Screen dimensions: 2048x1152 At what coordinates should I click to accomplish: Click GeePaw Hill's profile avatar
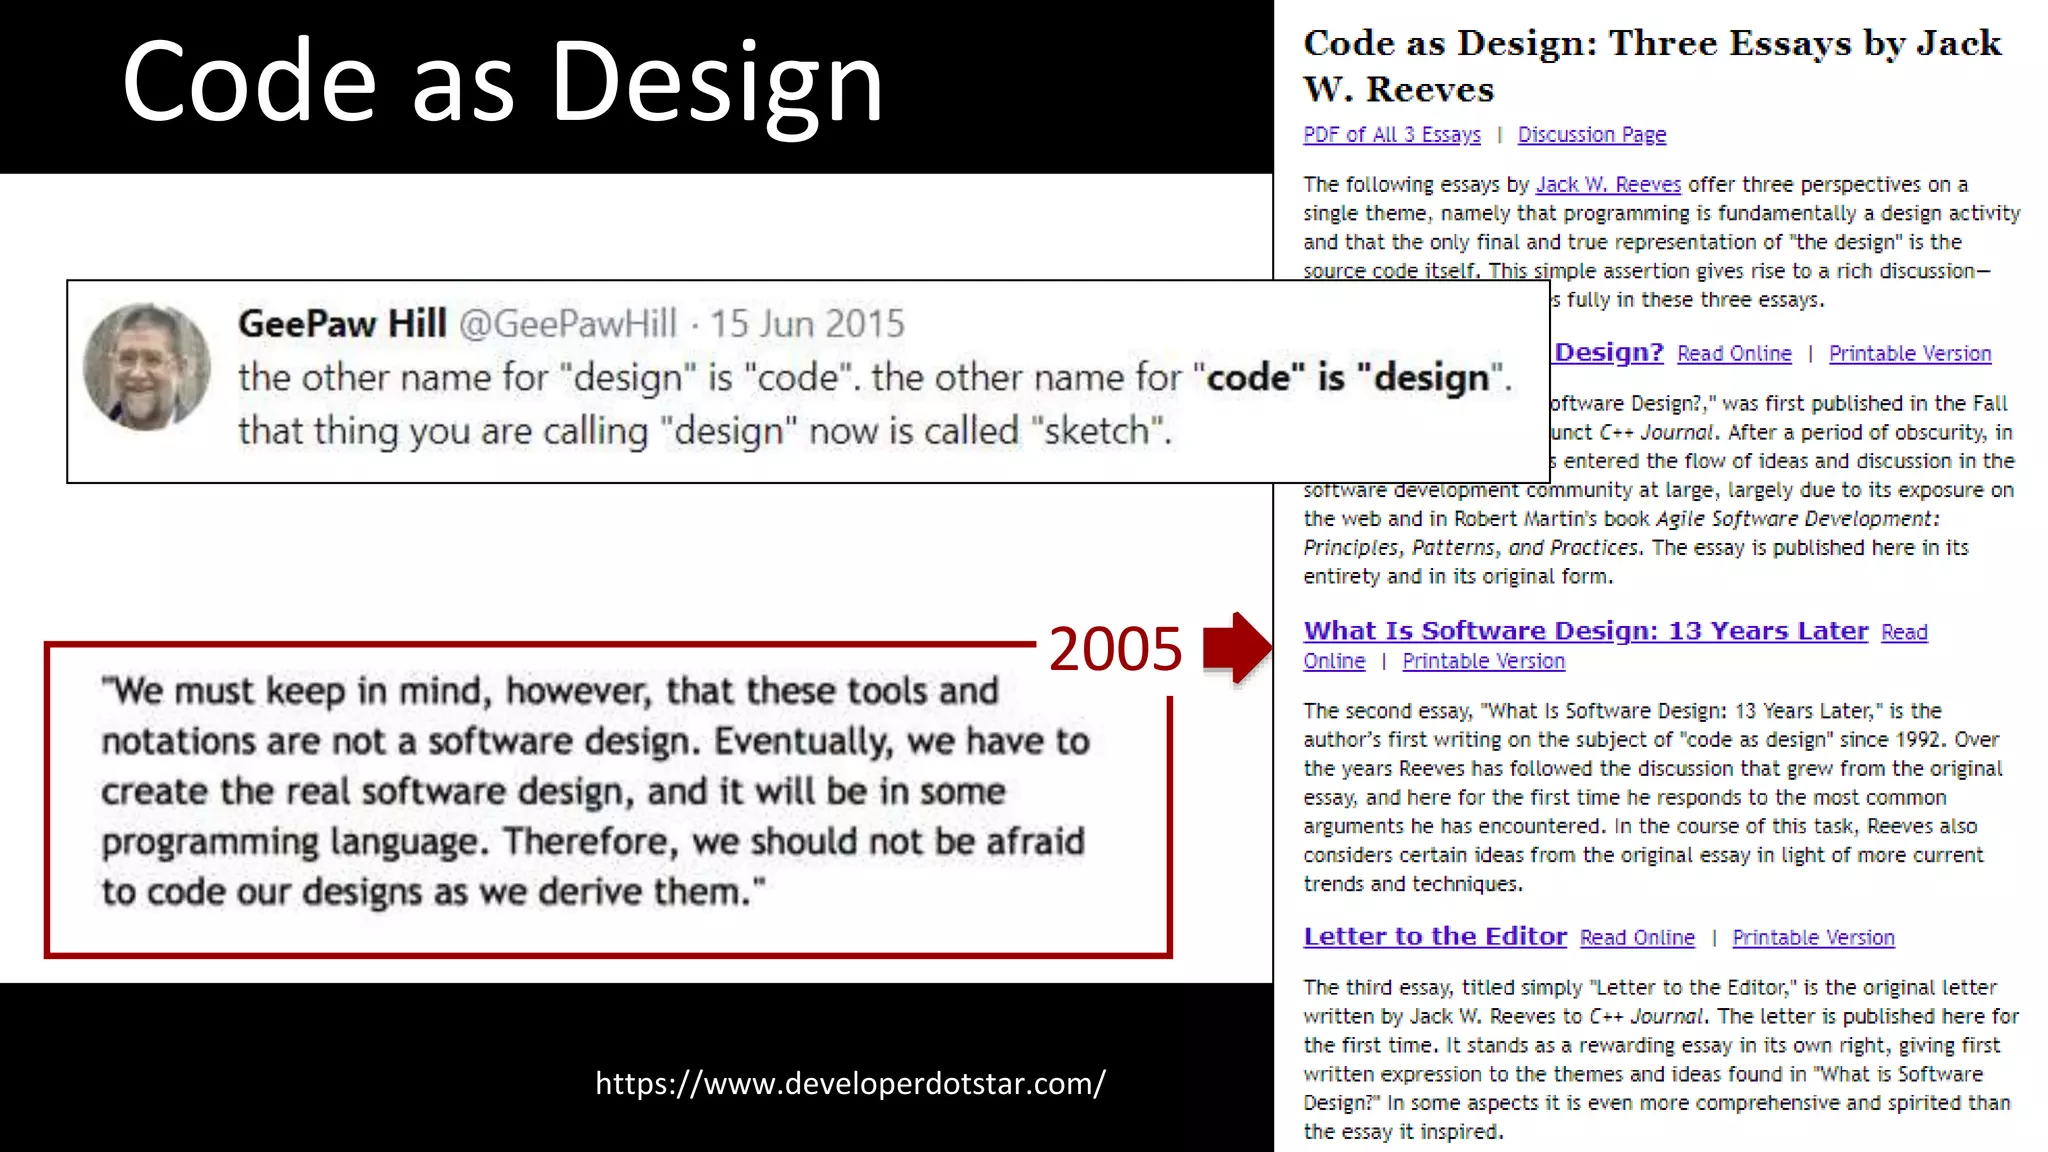[x=146, y=367]
